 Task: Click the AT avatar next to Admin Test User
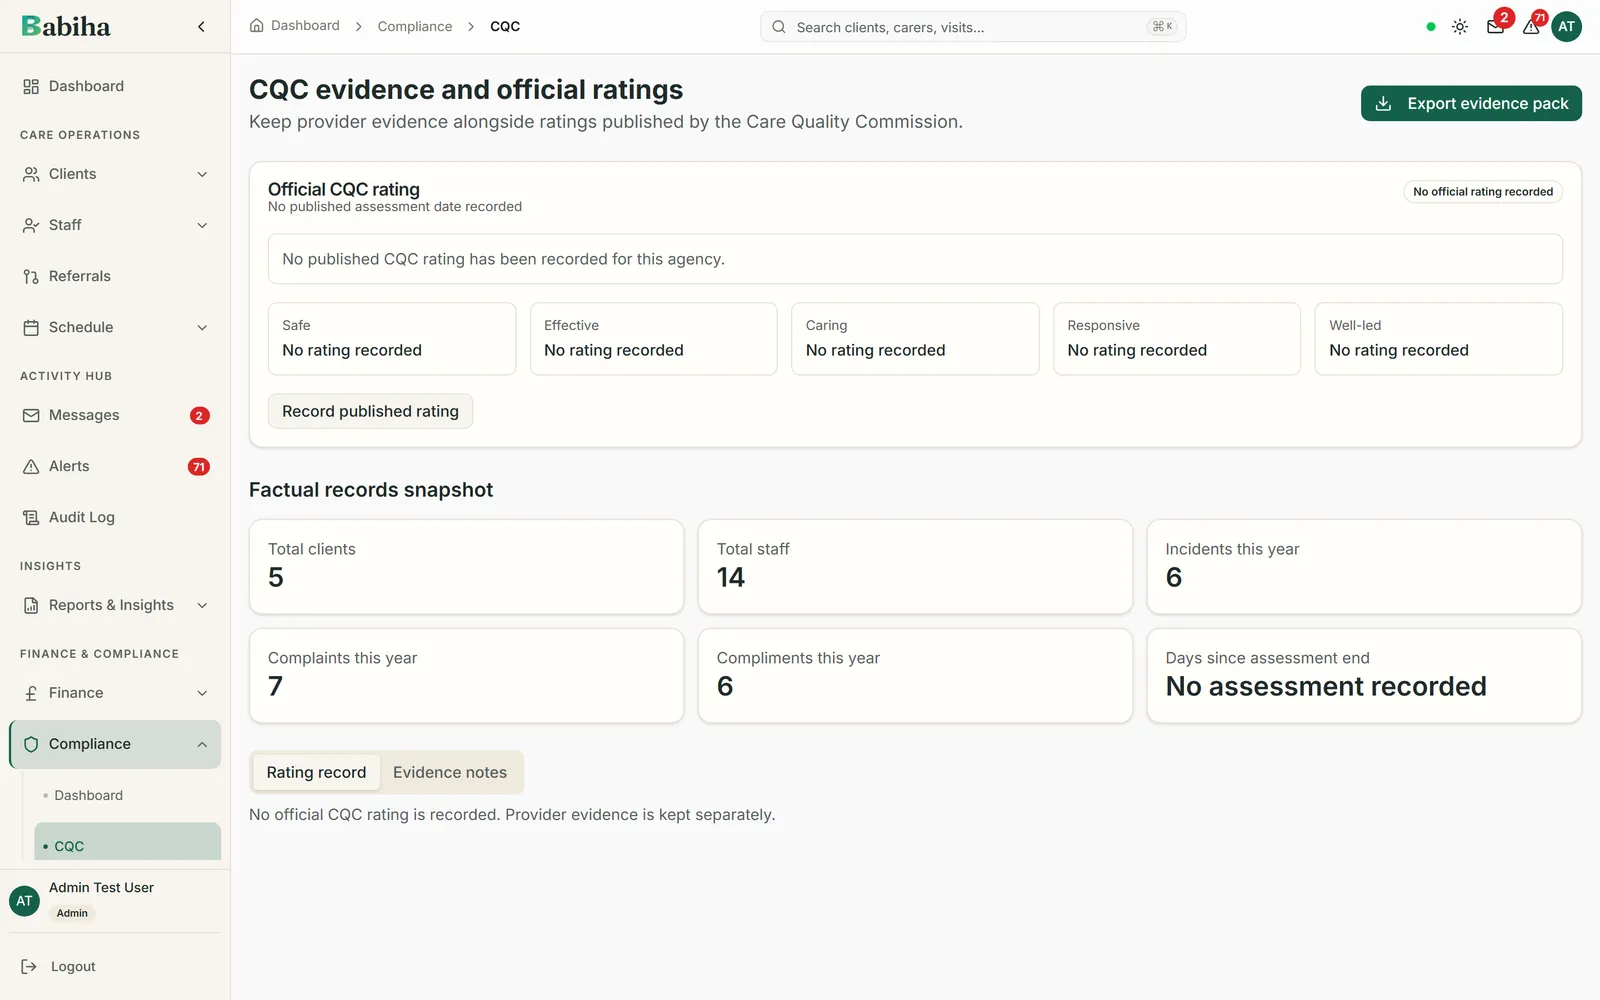[24, 901]
